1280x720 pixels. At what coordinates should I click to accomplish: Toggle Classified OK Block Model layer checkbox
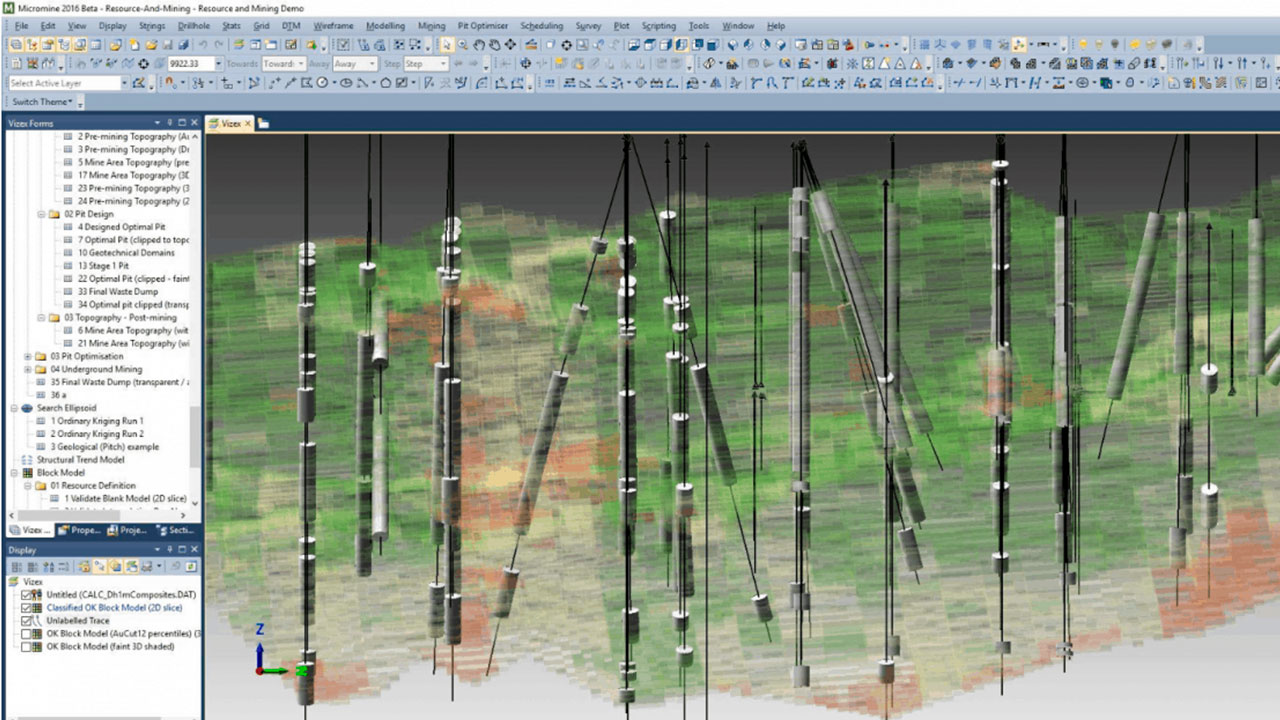click(27, 608)
